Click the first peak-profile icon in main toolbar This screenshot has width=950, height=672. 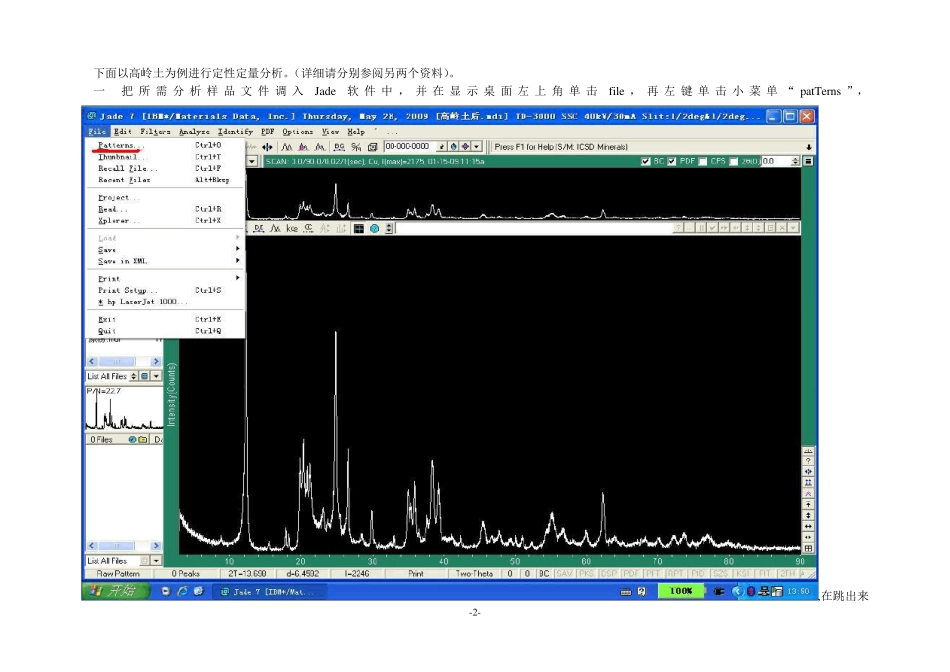coord(287,146)
